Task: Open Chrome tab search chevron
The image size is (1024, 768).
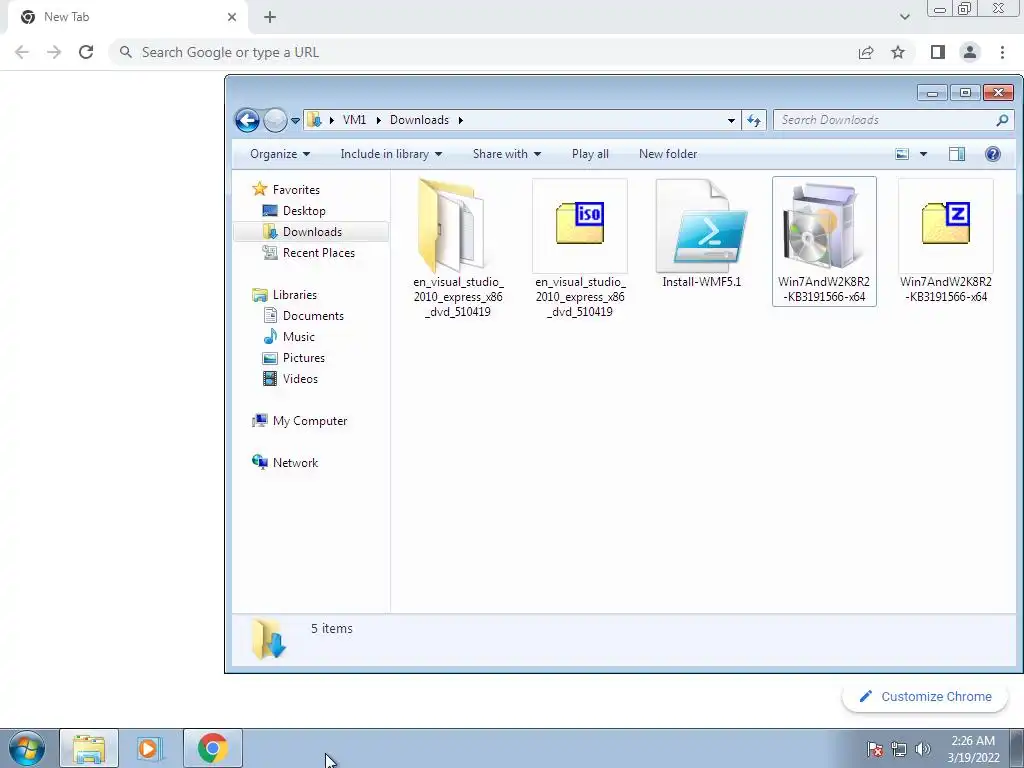Action: pyautogui.click(x=904, y=17)
